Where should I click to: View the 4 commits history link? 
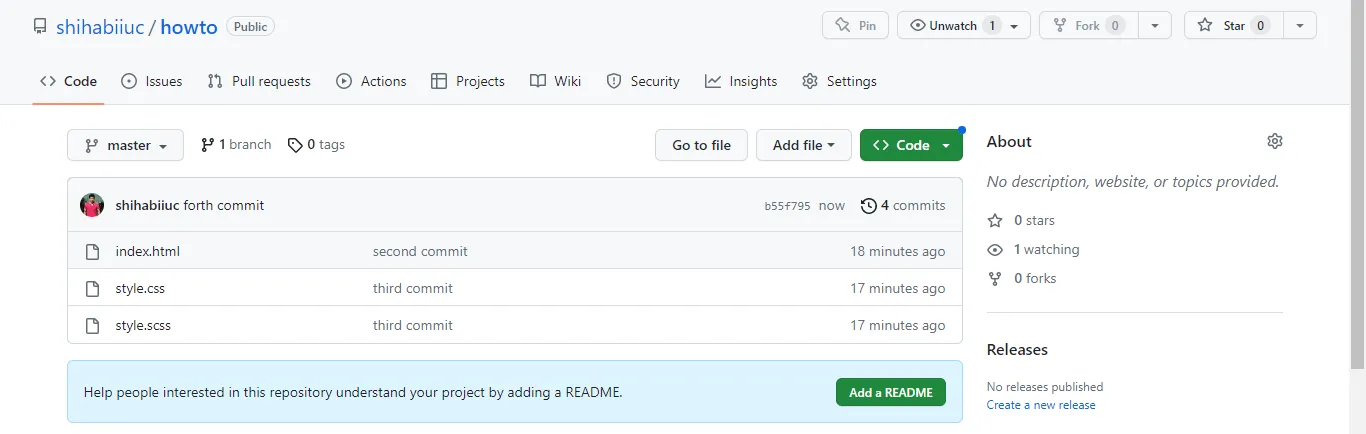coord(903,205)
